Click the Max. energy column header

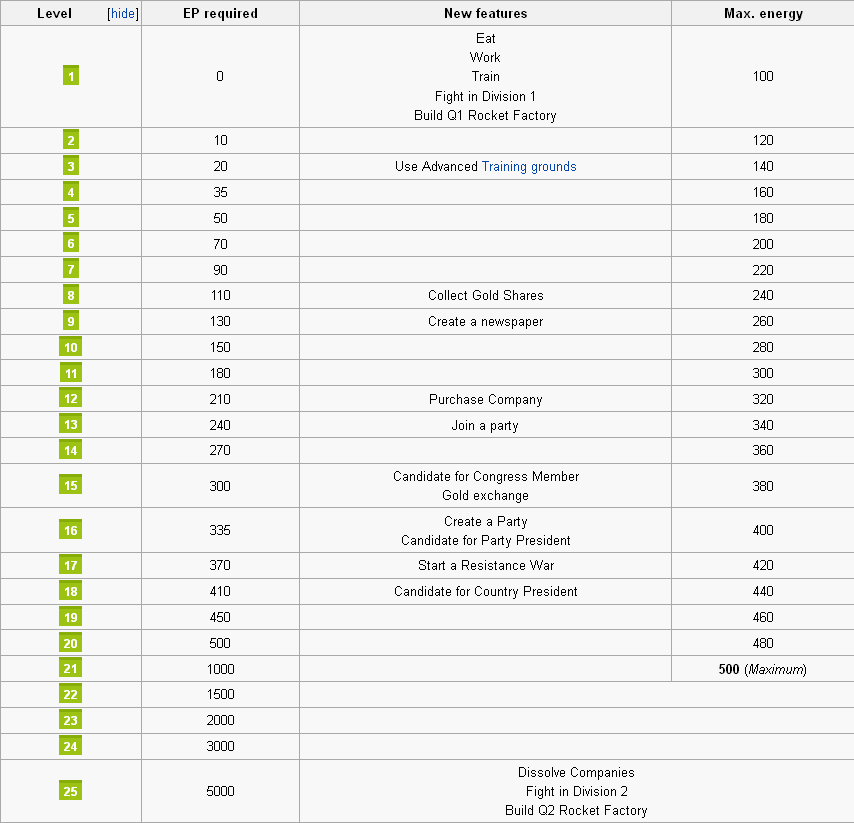pyautogui.click(x=763, y=13)
